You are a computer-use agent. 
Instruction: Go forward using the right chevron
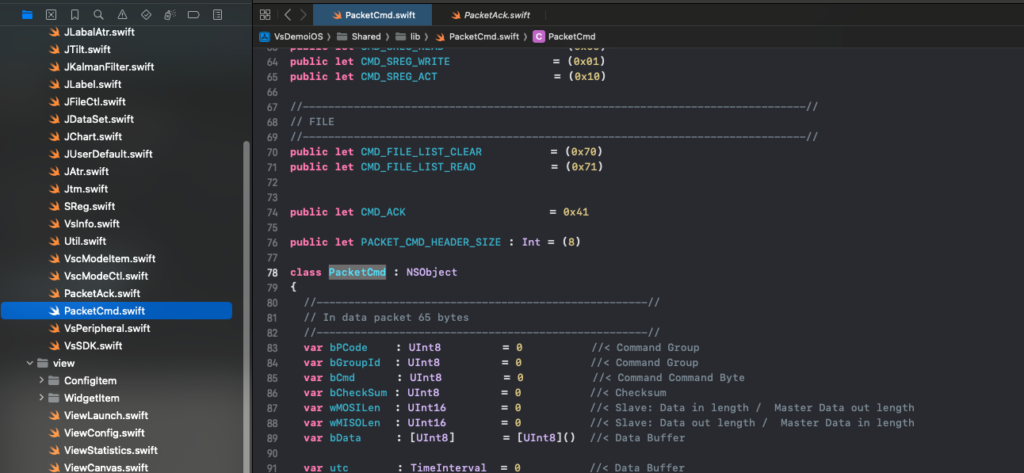[303, 15]
